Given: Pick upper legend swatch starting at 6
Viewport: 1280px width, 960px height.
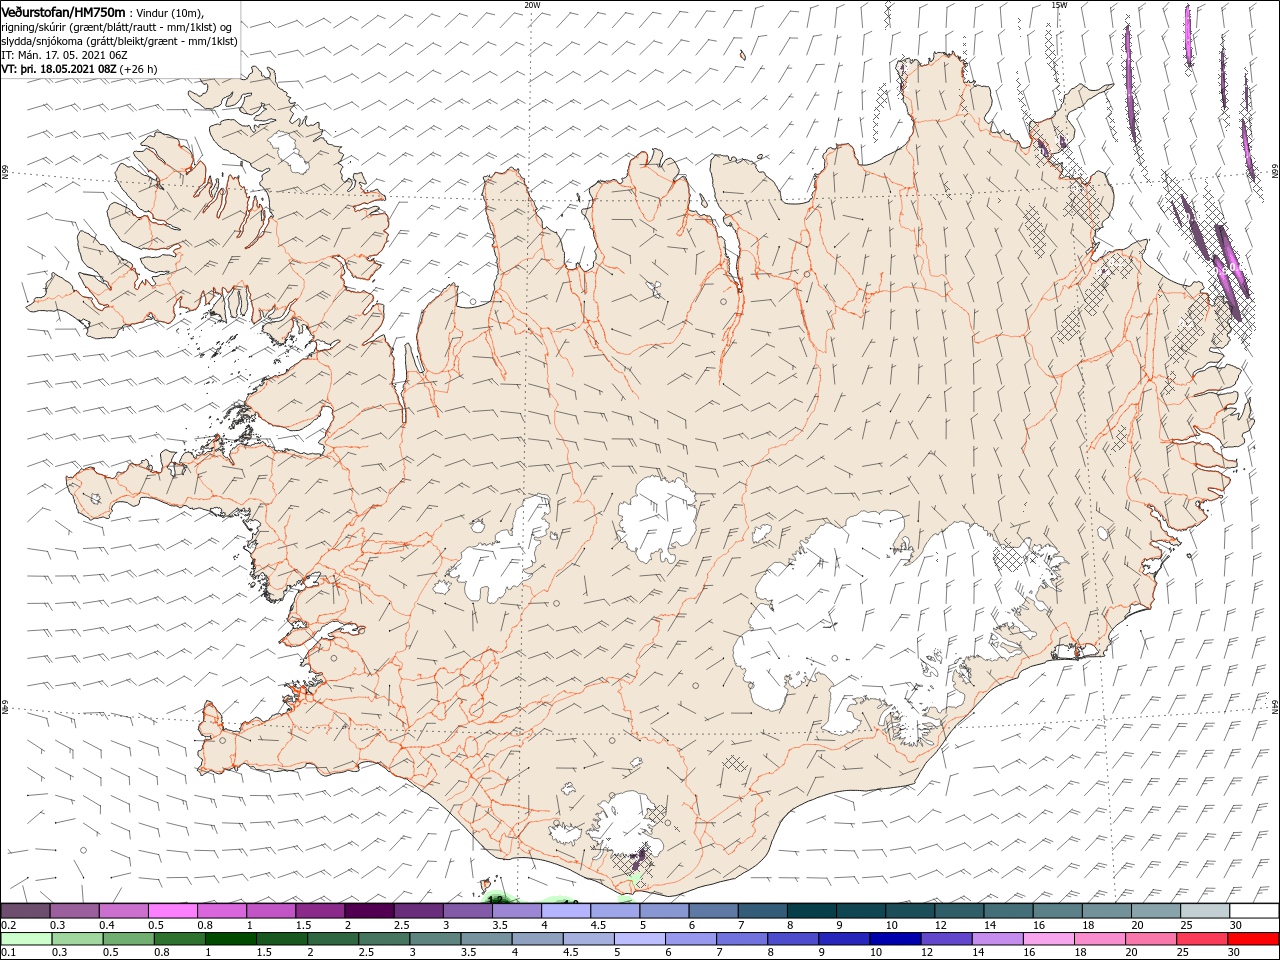Looking at the screenshot, I should (712, 911).
